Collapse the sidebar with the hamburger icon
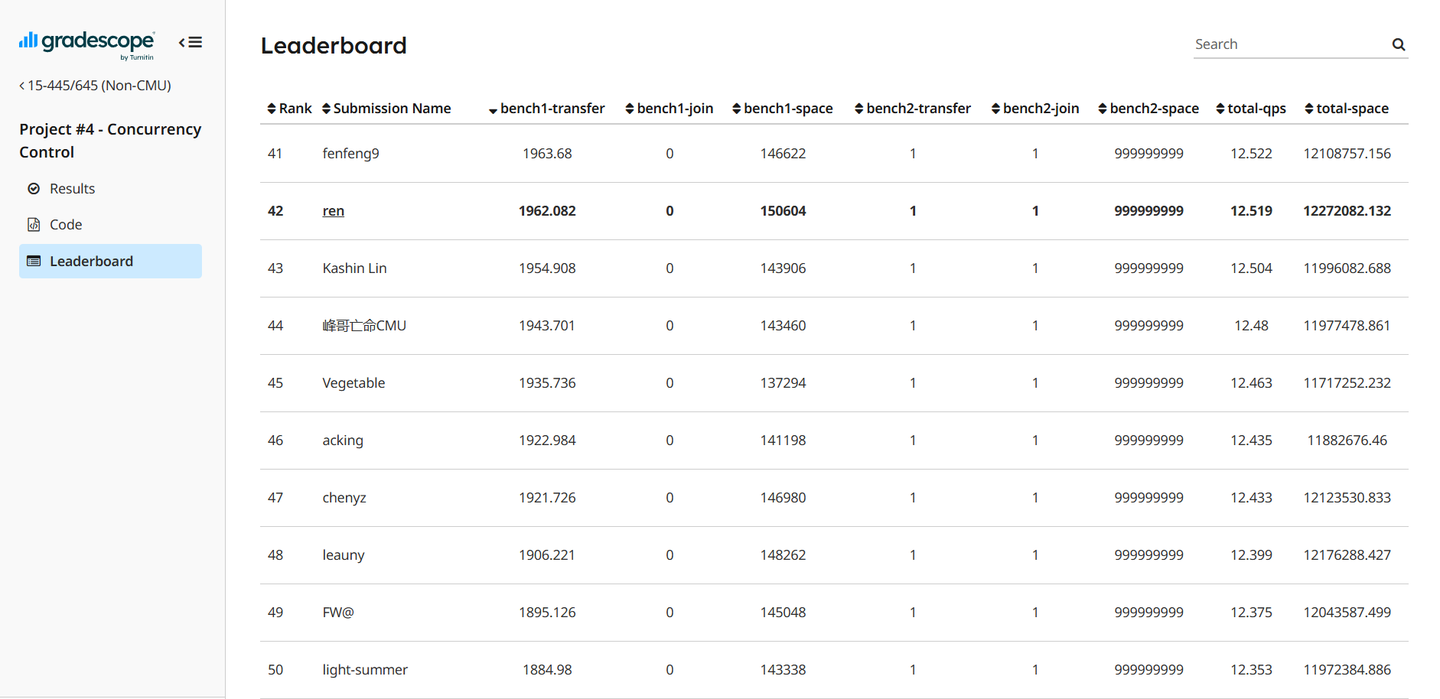1440x699 pixels. click(x=190, y=42)
